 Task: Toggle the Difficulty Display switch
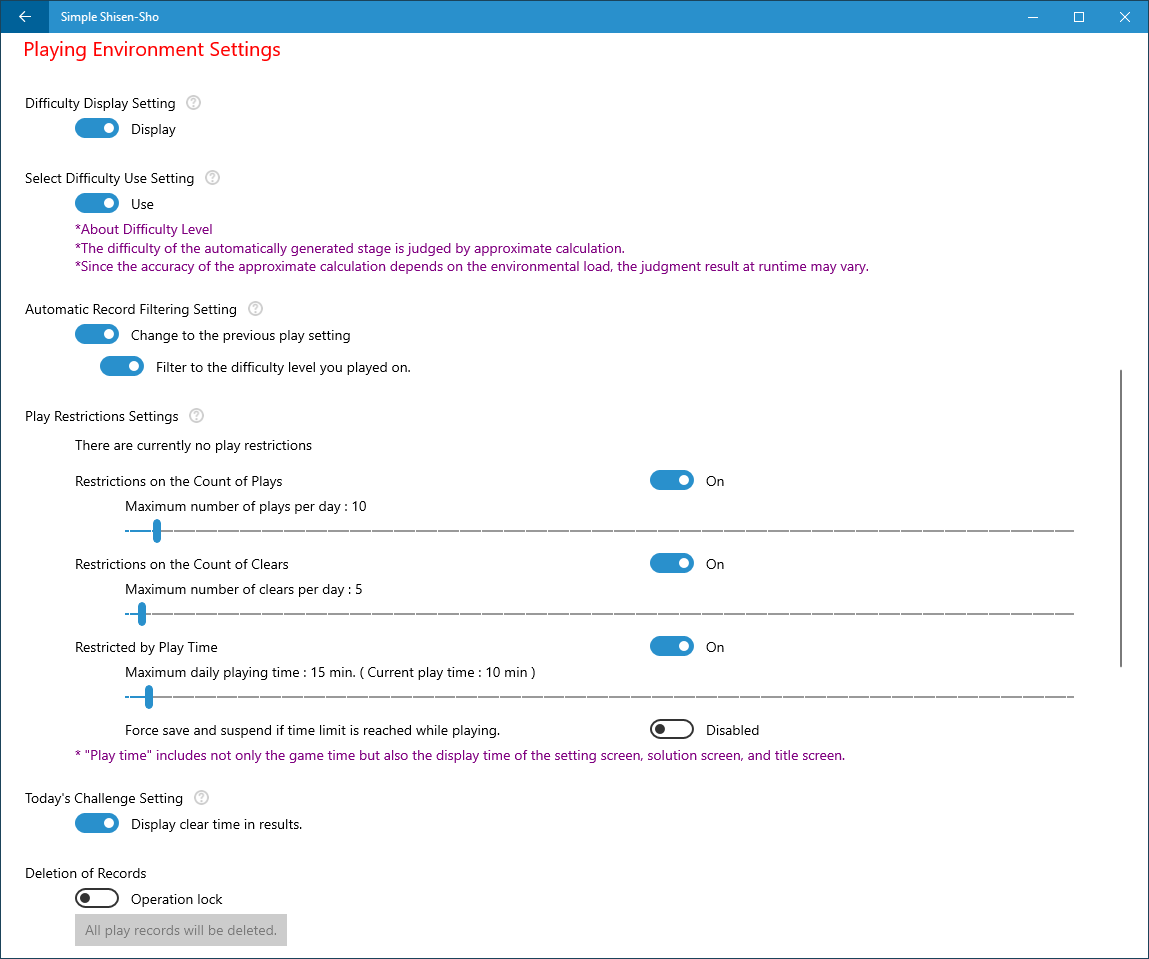pos(97,128)
